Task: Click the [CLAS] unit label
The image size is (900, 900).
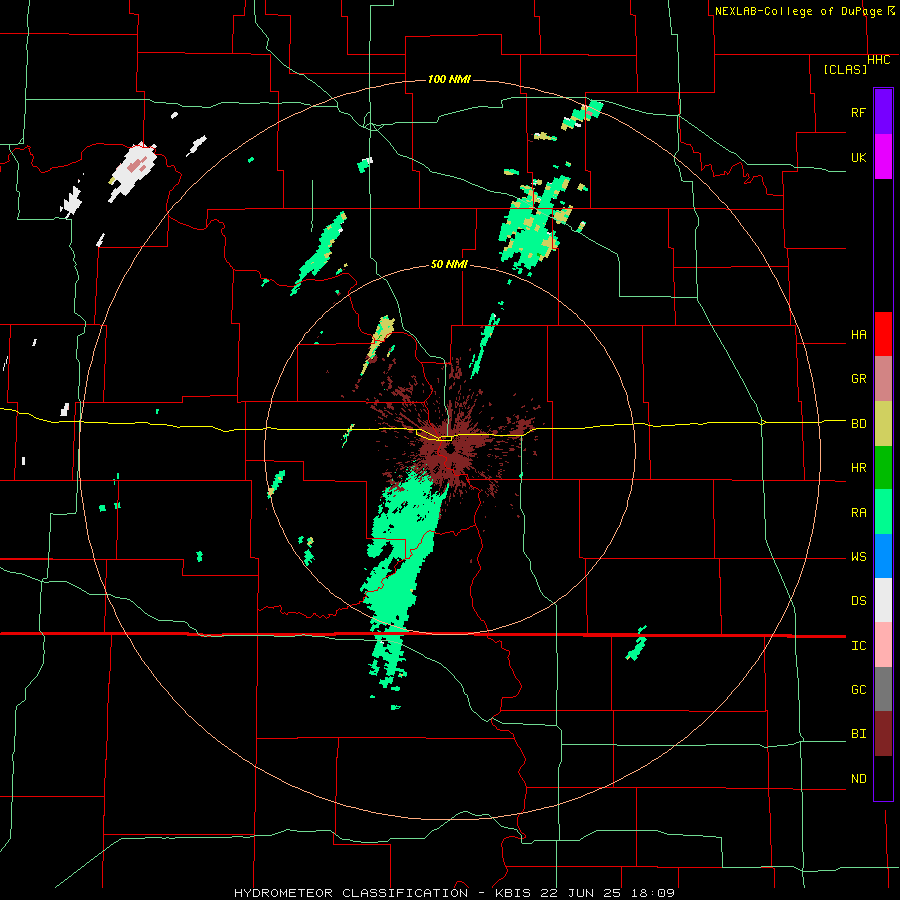Action: [845, 70]
